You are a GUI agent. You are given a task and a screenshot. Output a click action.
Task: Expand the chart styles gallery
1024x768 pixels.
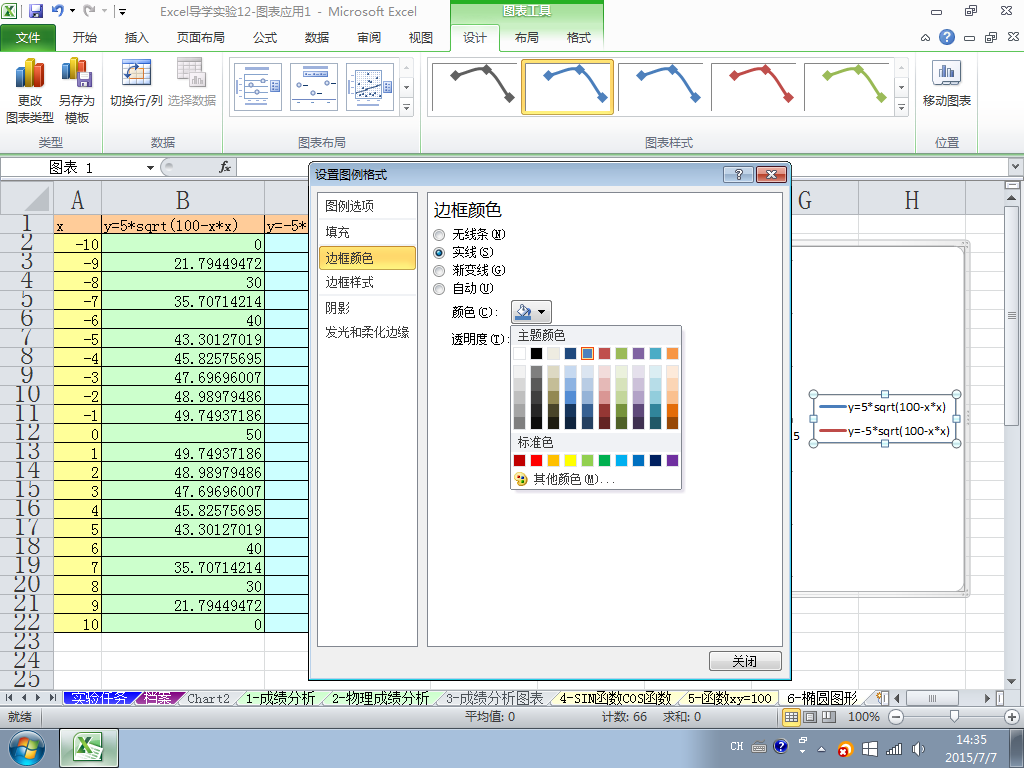901,106
